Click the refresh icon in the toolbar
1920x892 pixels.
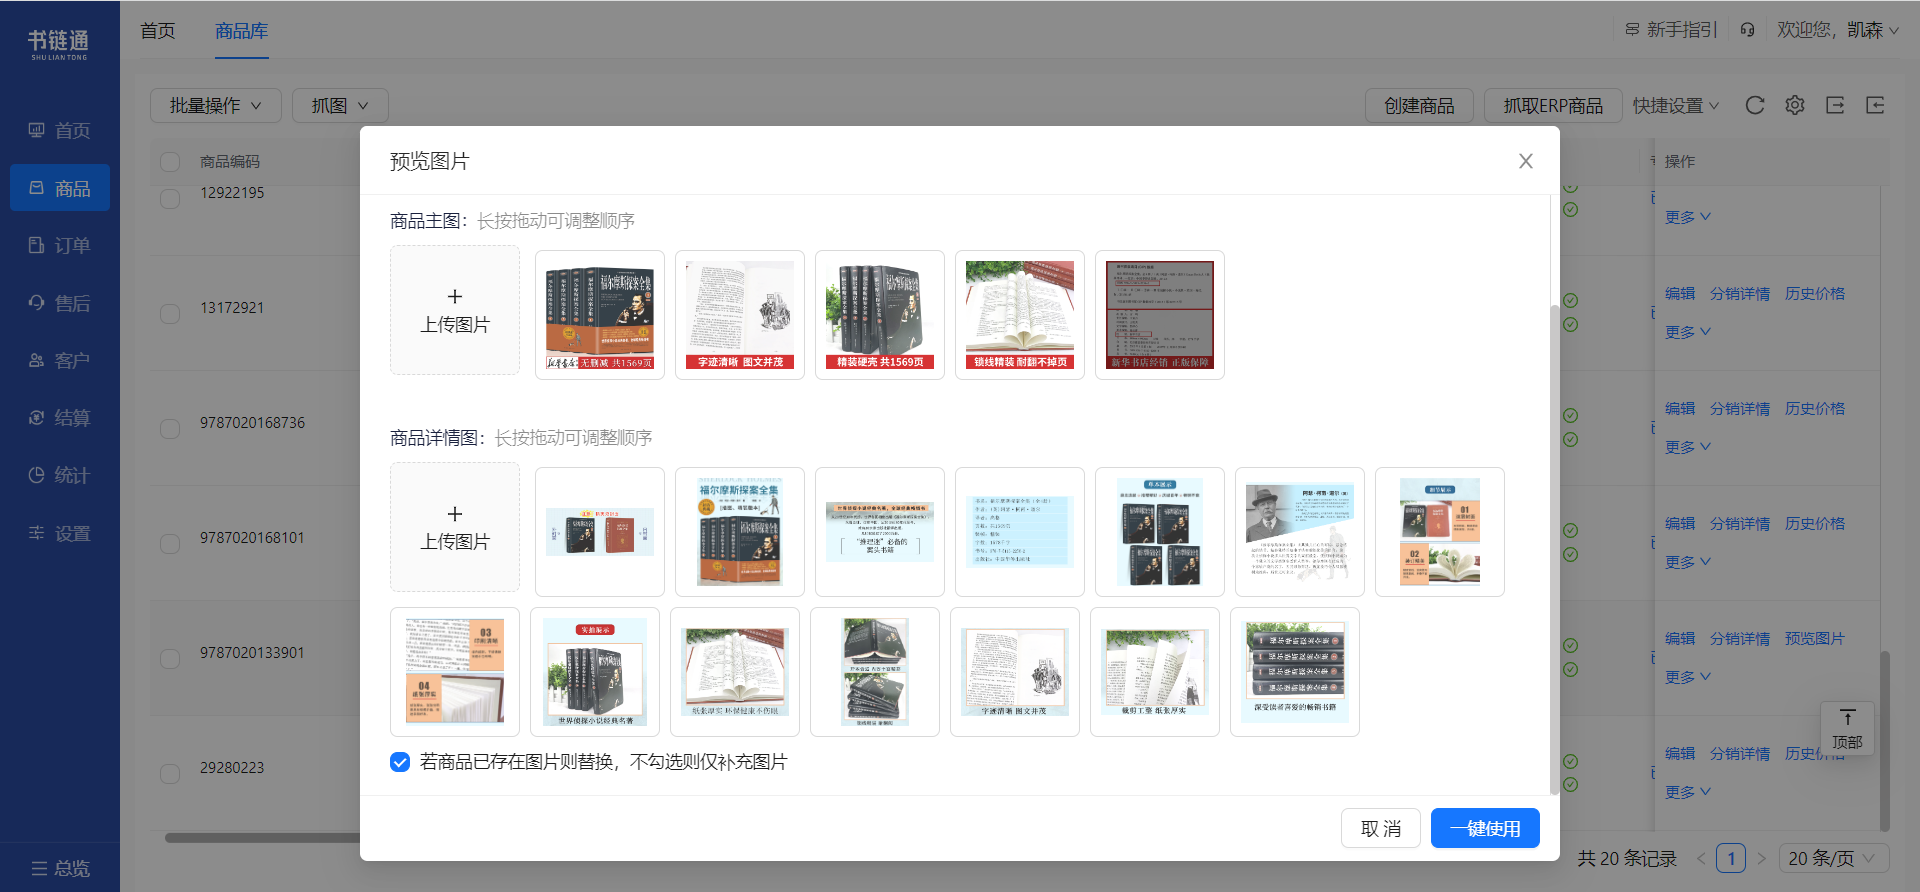click(1755, 105)
